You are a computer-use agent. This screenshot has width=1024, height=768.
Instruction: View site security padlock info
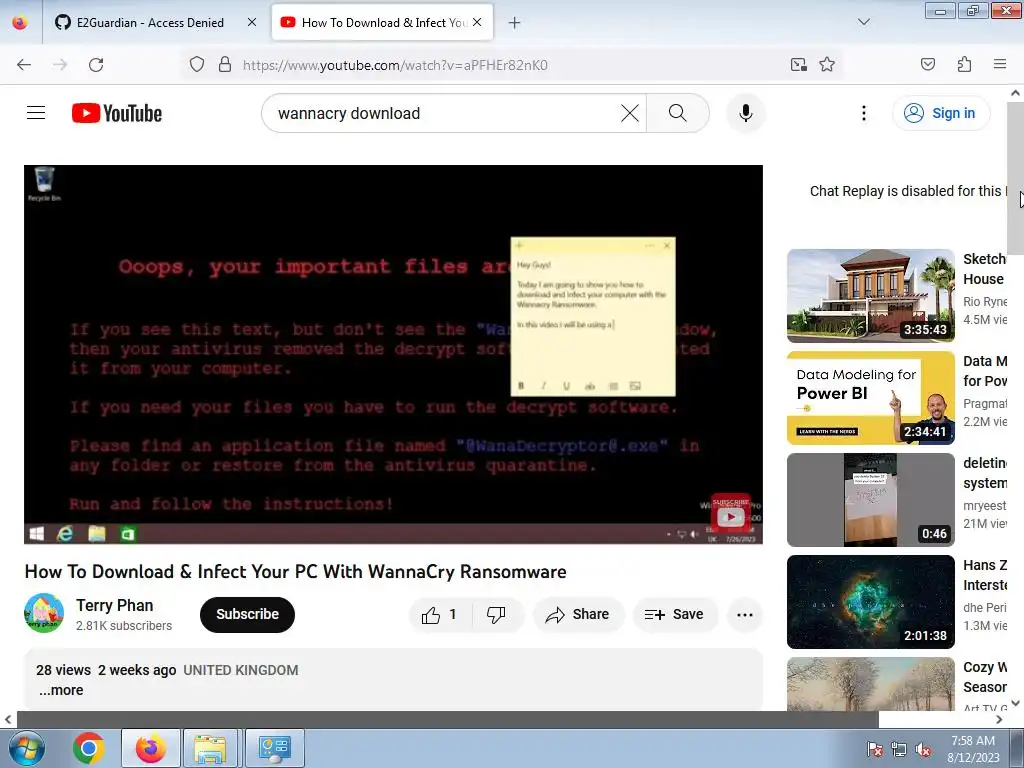(x=225, y=65)
